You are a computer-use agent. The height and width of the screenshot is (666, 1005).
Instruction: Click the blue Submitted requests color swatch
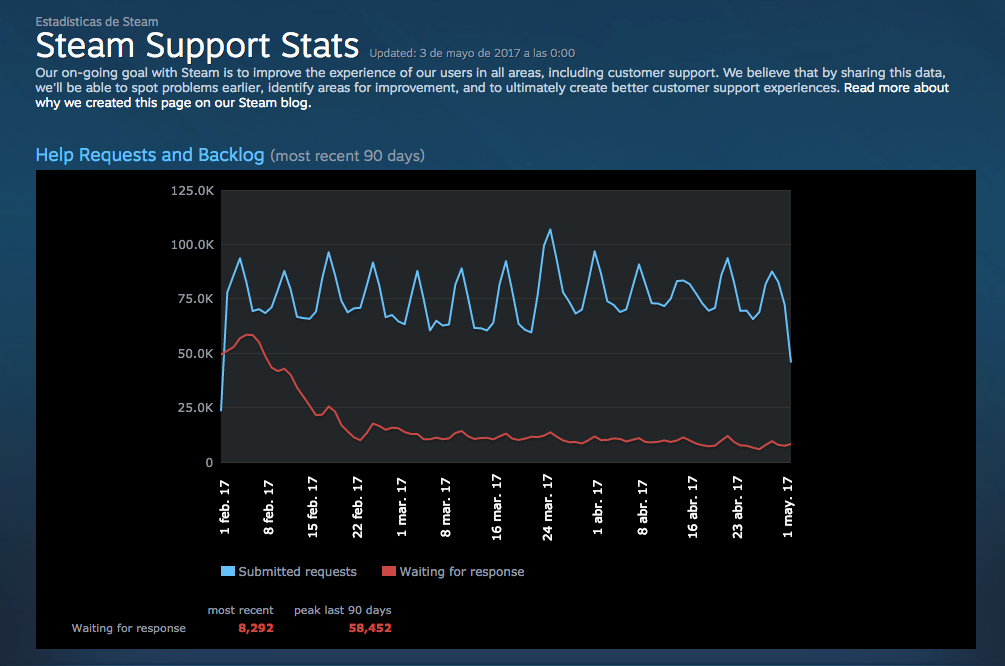[228, 571]
